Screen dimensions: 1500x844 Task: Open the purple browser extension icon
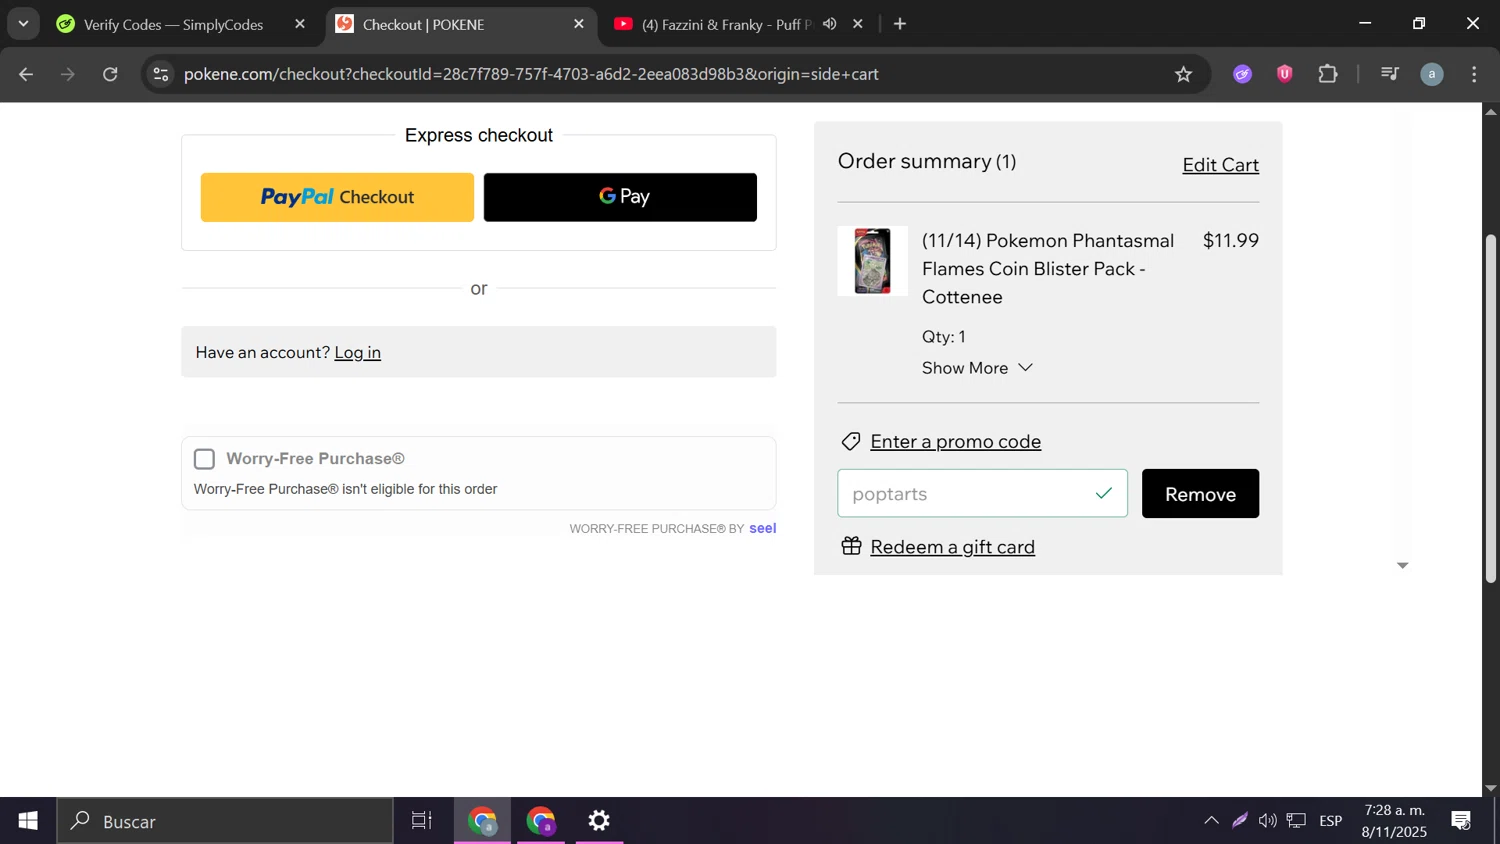tap(1242, 74)
